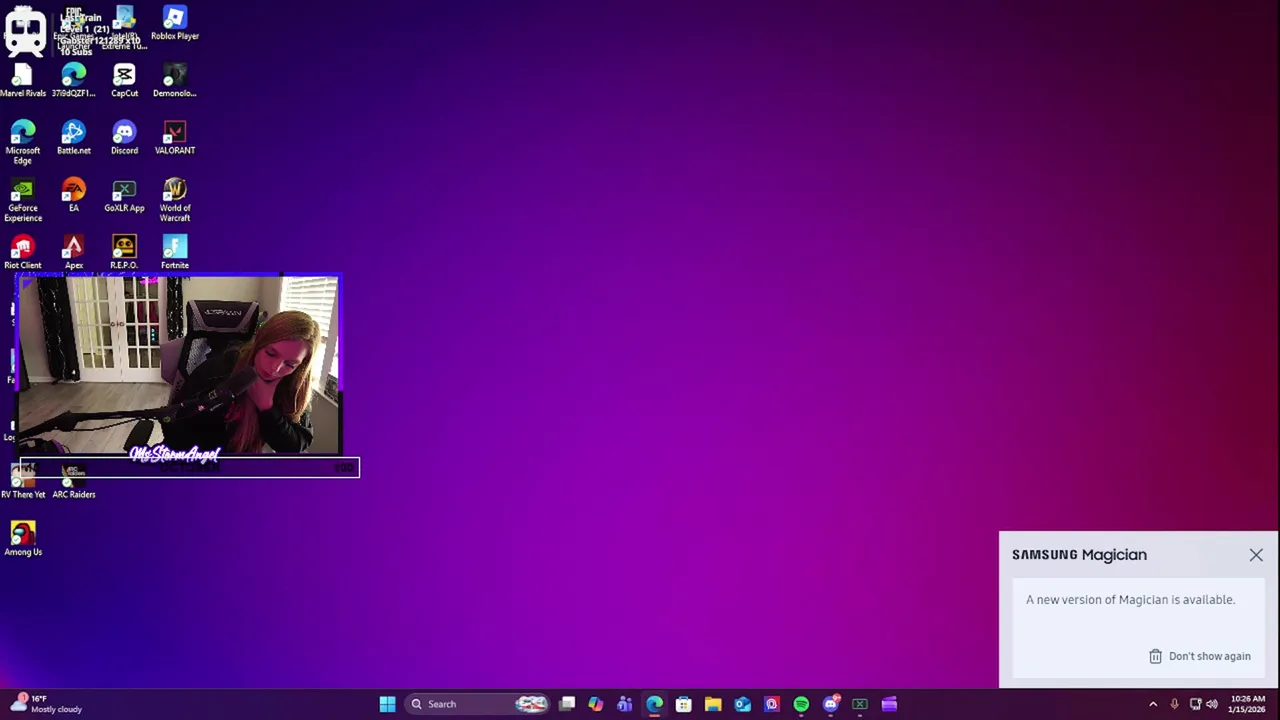Launch World of Warcraft from the desktop
Image resolution: width=1280 pixels, height=720 pixels.
click(175, 200)
